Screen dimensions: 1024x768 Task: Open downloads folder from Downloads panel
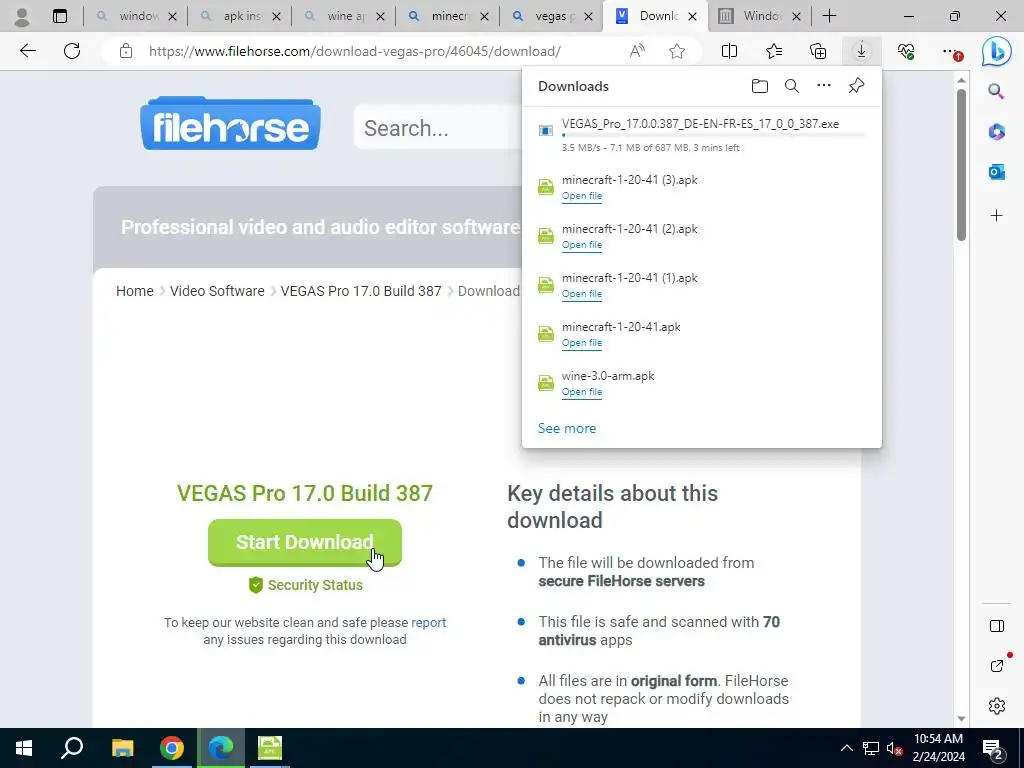[x=760, y=86]
